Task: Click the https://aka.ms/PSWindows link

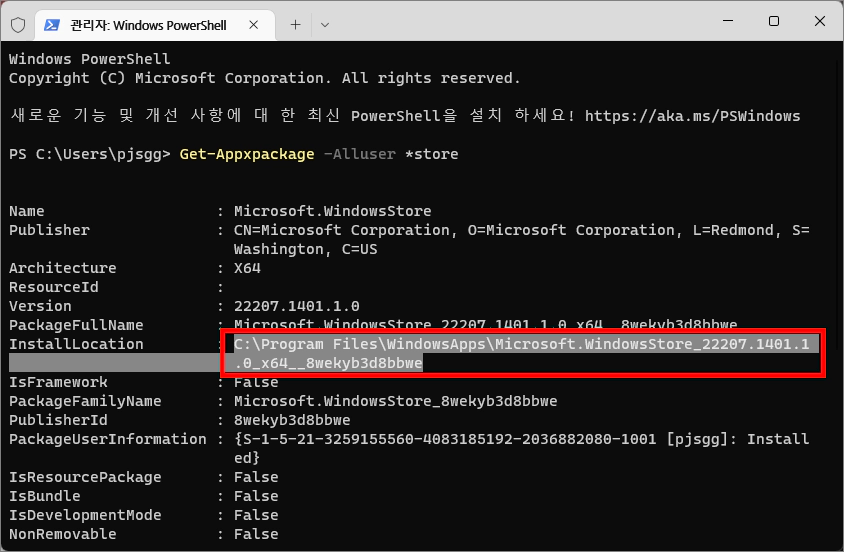Action: (x=692, y=116)
